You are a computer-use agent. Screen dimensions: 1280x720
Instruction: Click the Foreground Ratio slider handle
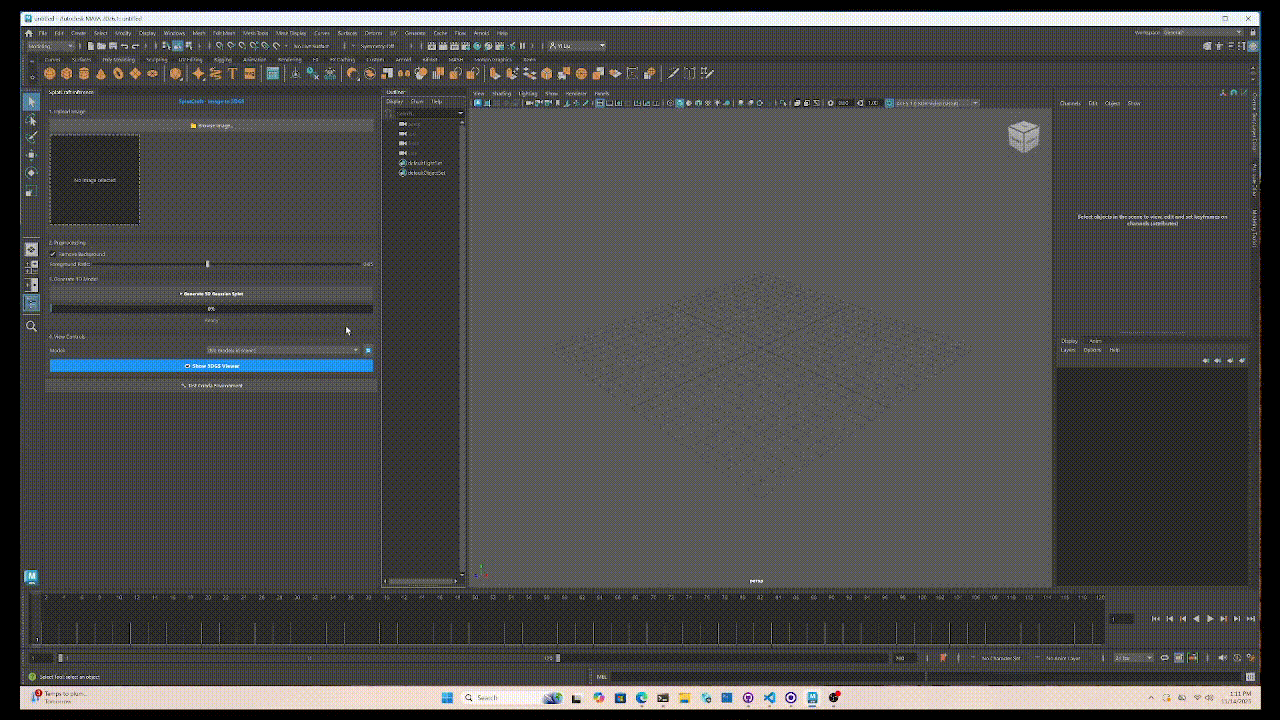point(207,264)
